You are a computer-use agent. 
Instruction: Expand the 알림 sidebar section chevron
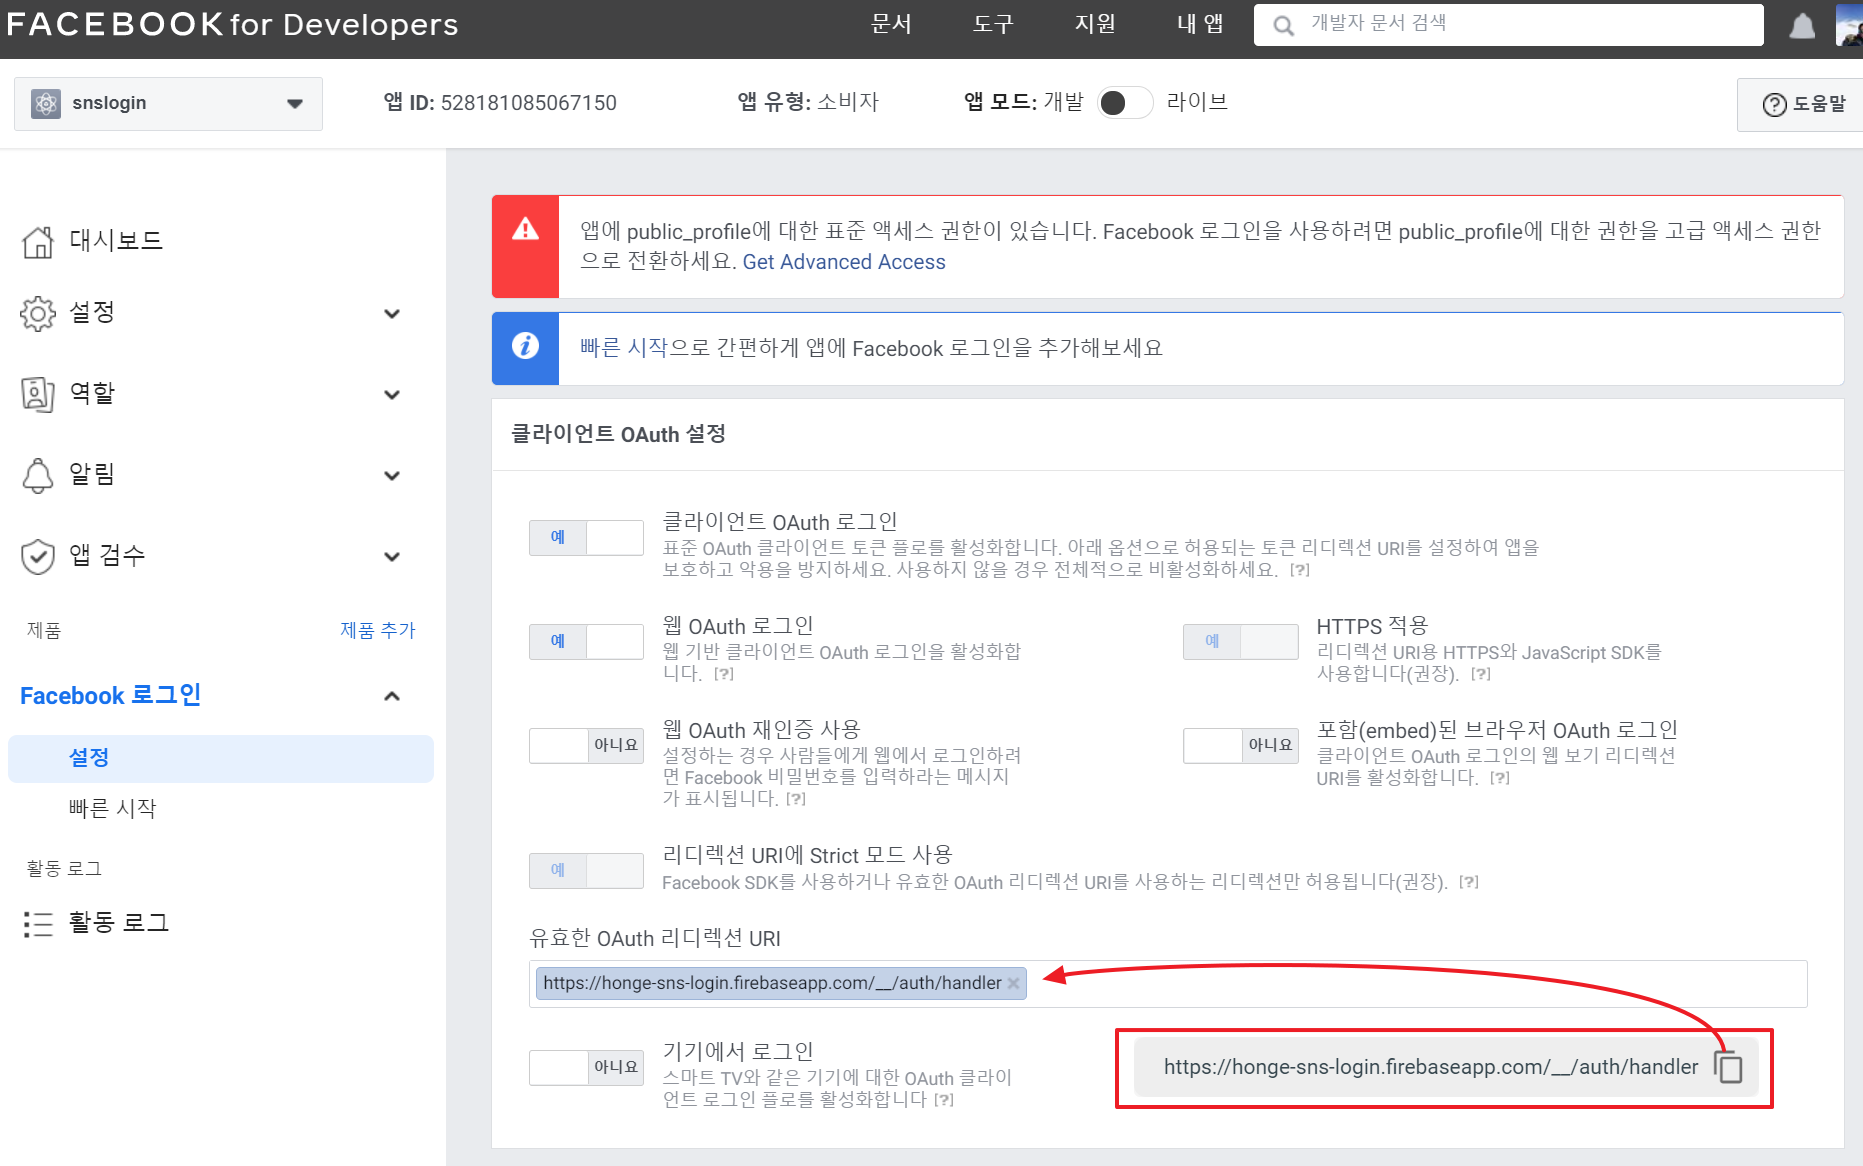tap(392, 476)
